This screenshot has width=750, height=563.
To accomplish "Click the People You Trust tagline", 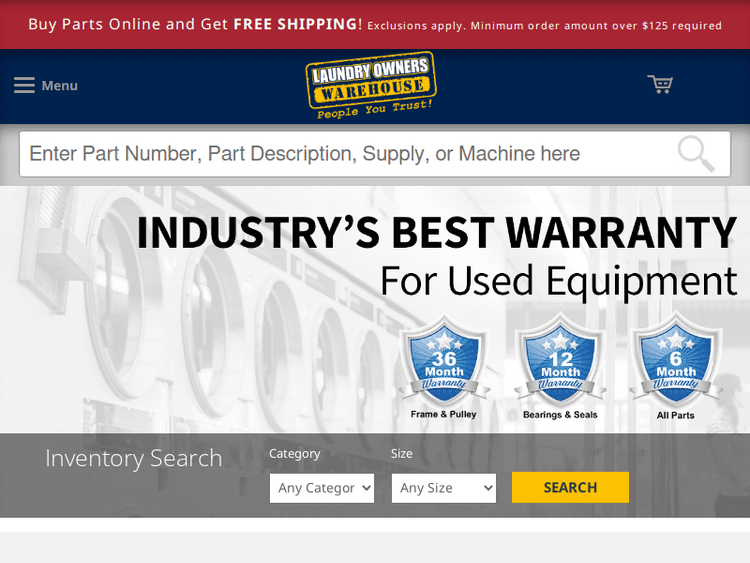I will [375, 110].
